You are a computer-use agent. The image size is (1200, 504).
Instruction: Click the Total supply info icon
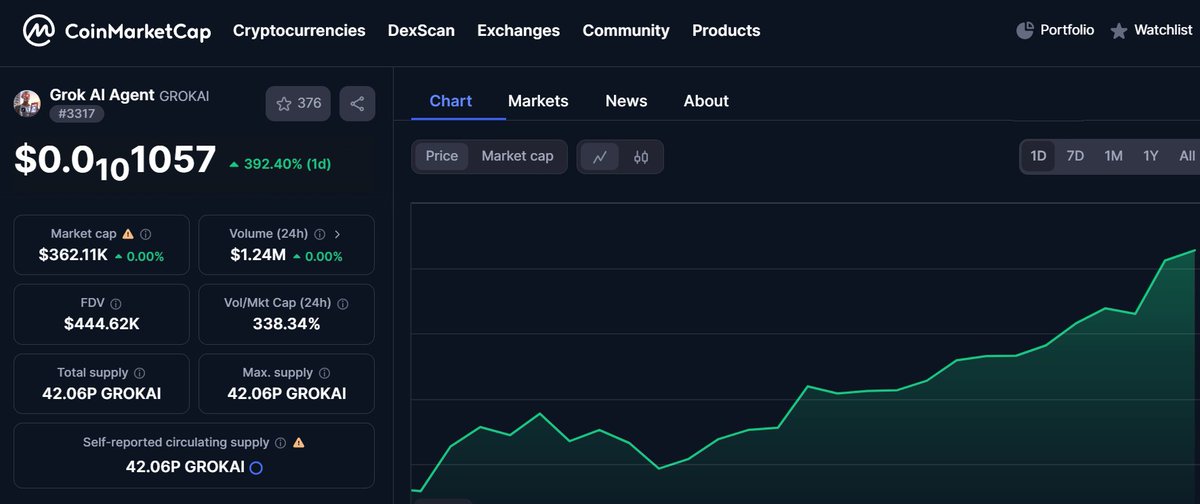point(139,372)
